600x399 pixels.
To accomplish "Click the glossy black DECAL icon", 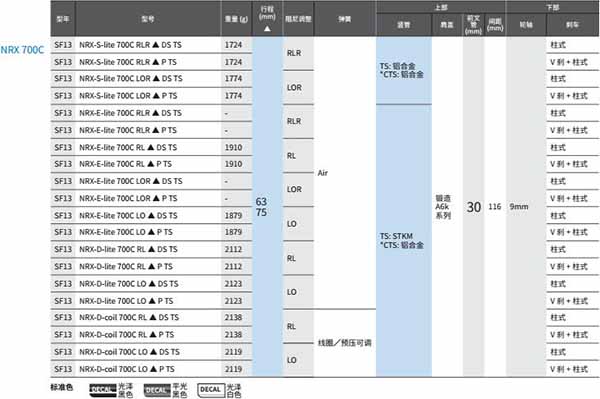I will point(103,390).
